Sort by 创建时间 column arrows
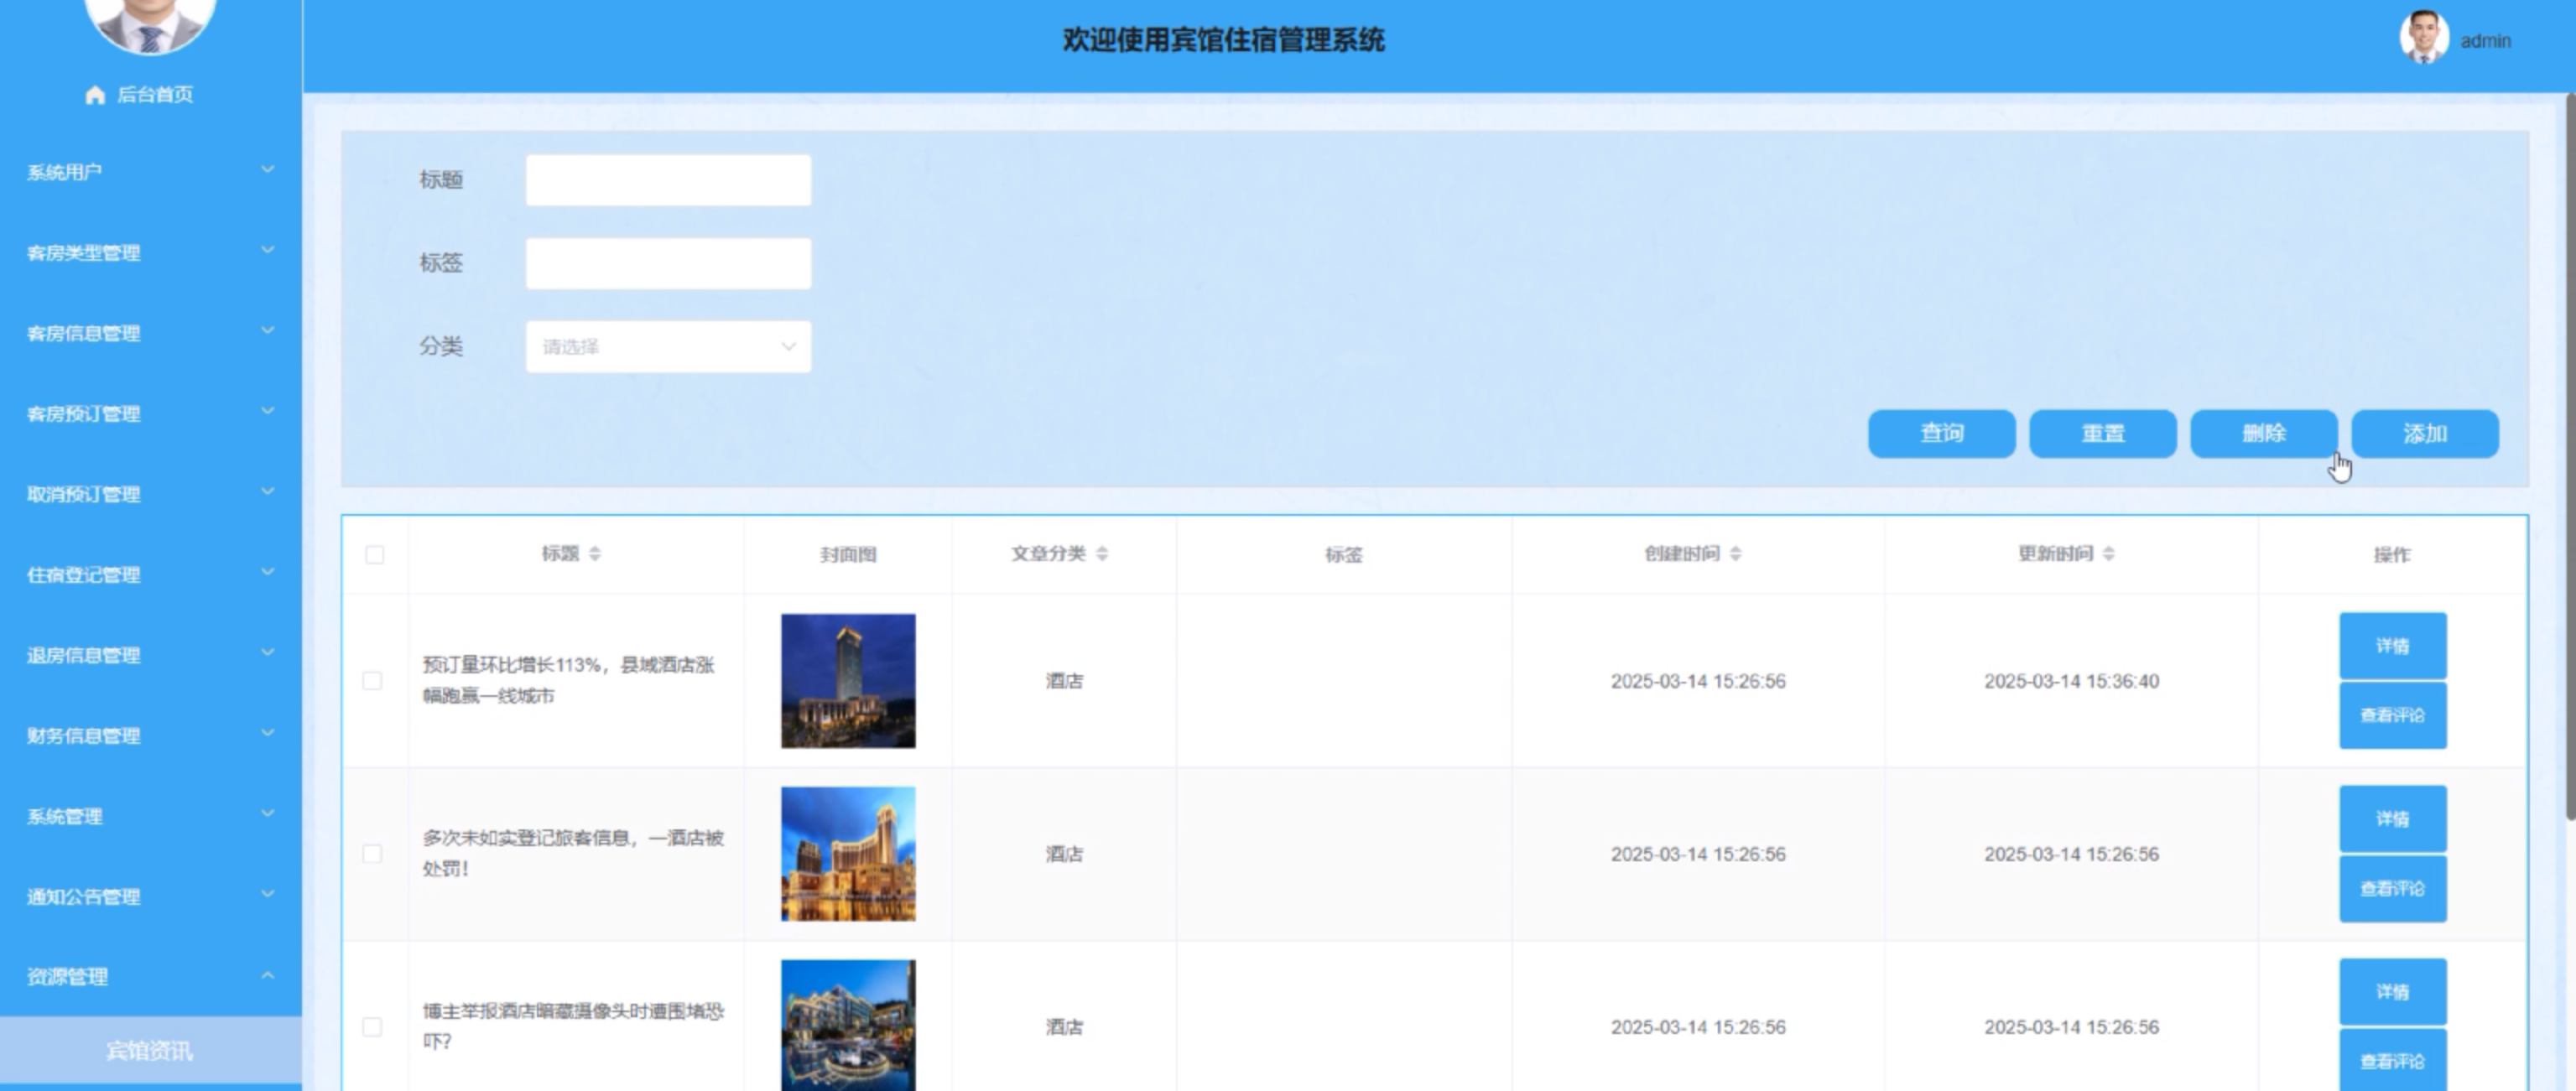 [1735, 554]
